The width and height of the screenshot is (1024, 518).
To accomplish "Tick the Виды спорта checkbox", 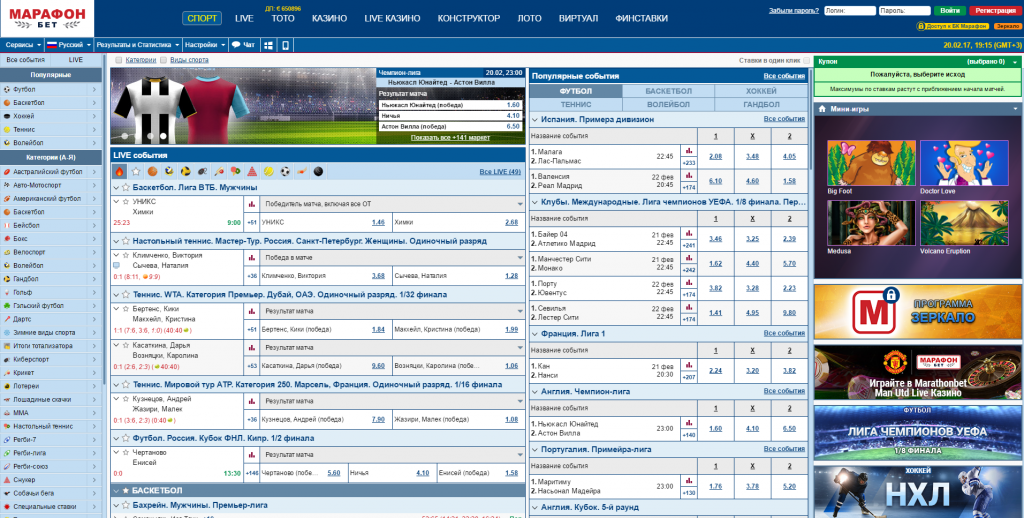I will click(x=163, y=60).
